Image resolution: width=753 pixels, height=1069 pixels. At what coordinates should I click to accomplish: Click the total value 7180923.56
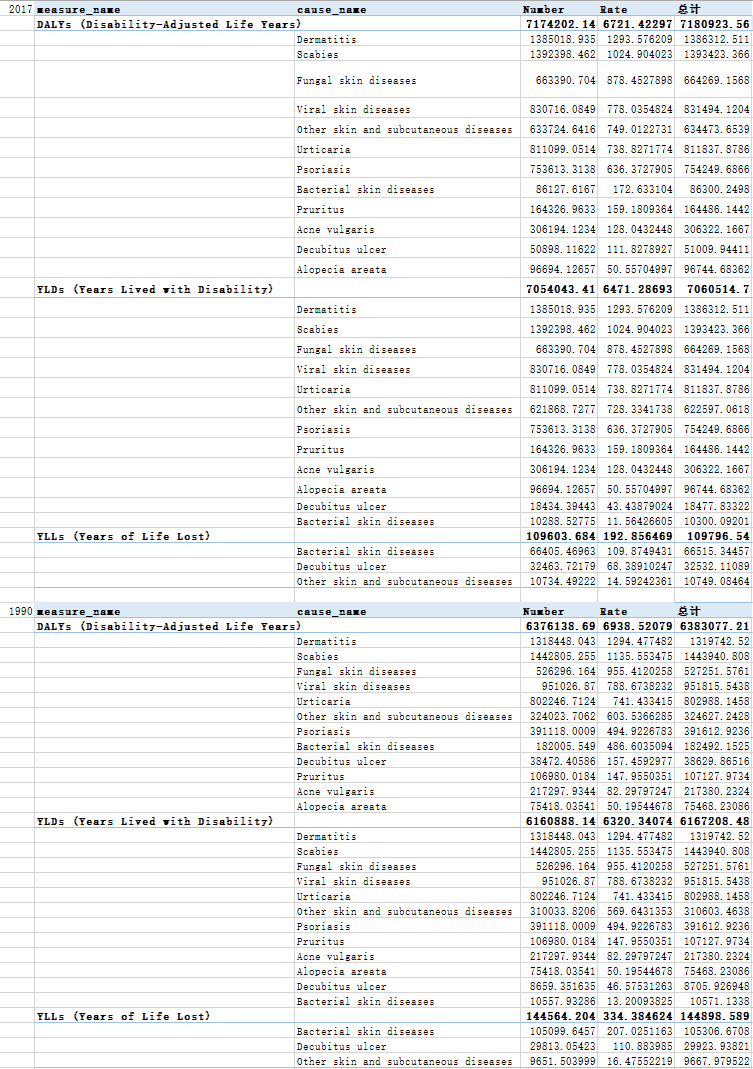(x=714, y=25)
